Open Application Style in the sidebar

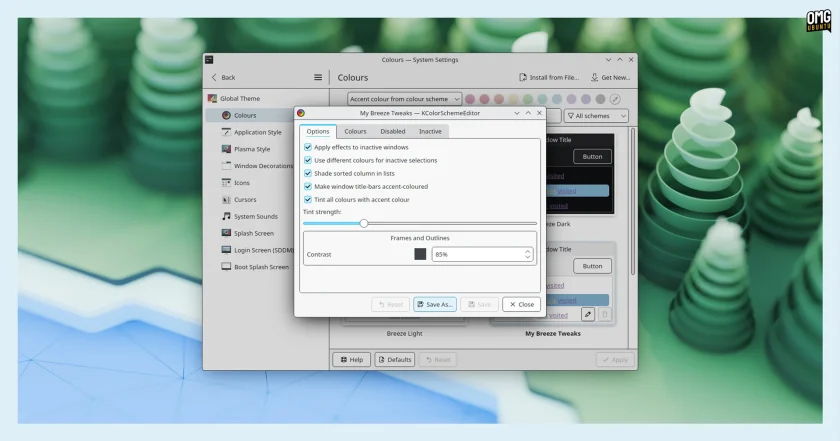[250, 132]
